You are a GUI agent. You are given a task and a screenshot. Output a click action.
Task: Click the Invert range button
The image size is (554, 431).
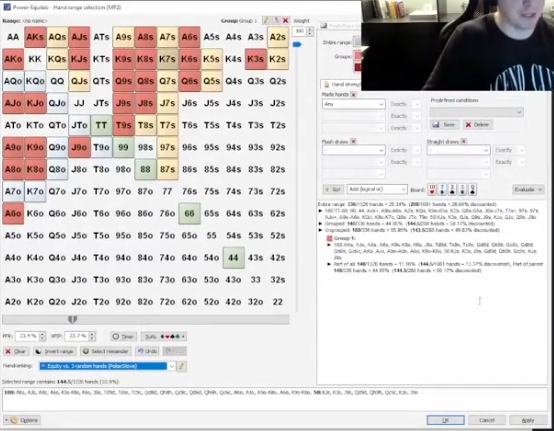click(x=55, y=351)
